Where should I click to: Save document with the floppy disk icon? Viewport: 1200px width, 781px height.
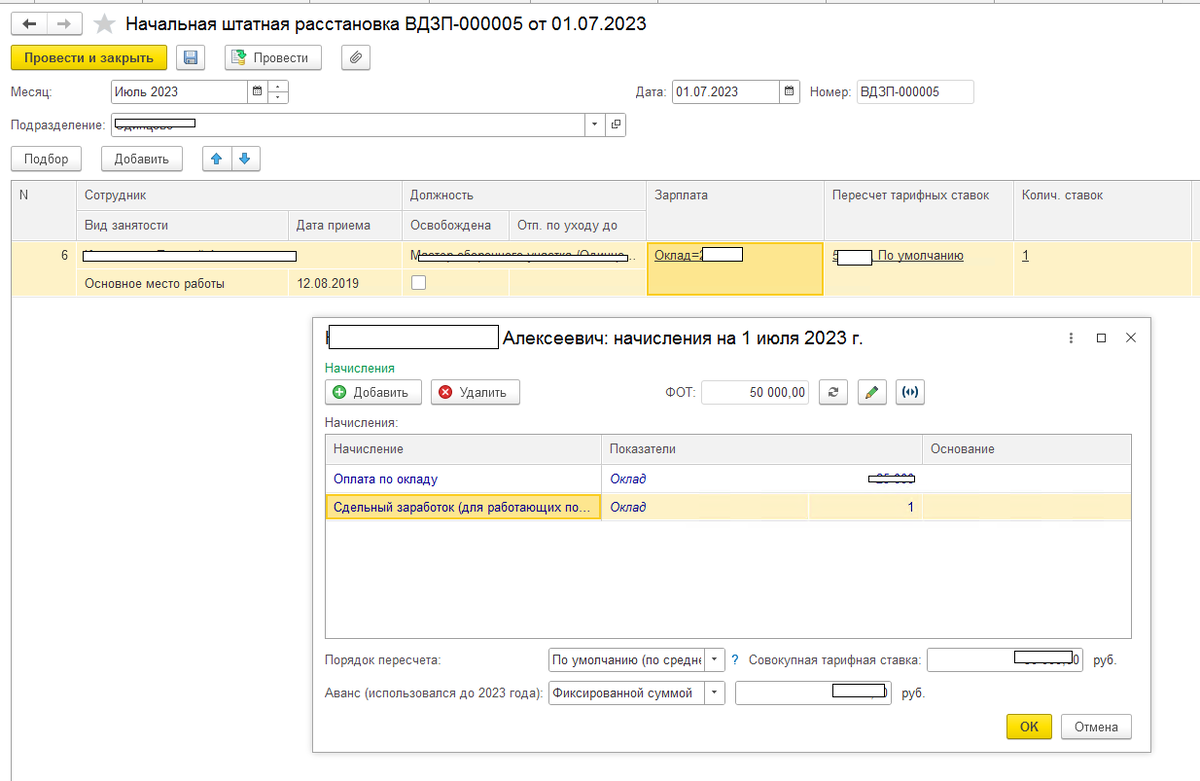pyautogui.click(x=191, y=58)
